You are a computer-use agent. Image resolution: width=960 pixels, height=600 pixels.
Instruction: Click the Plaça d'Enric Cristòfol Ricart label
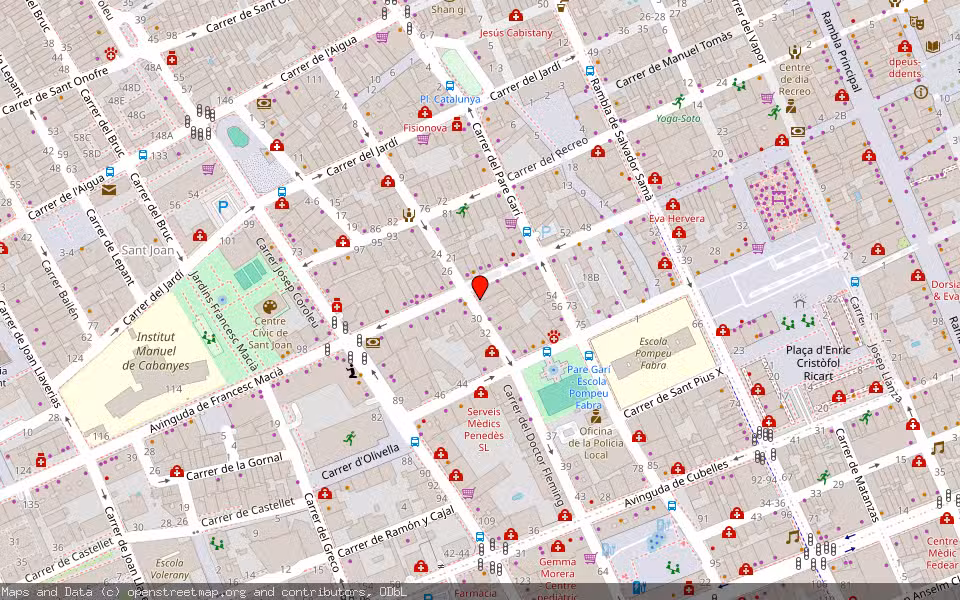(818, 363)
